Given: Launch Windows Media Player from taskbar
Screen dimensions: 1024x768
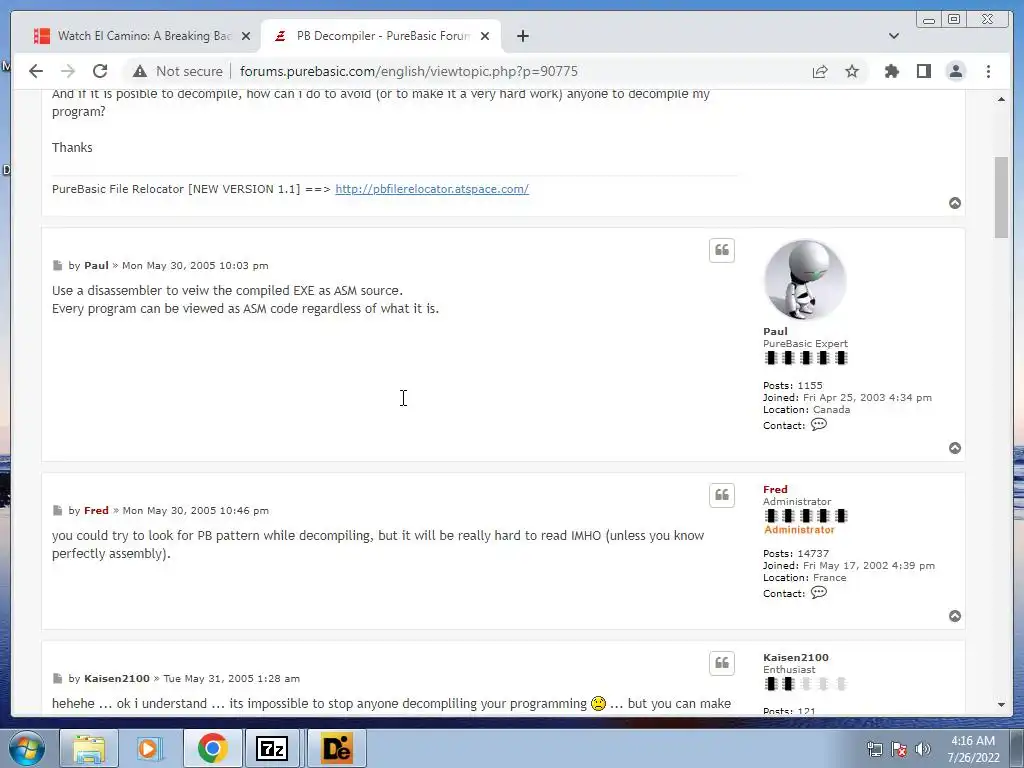Looking at the screenshot, I should click(x=150, y=748).
